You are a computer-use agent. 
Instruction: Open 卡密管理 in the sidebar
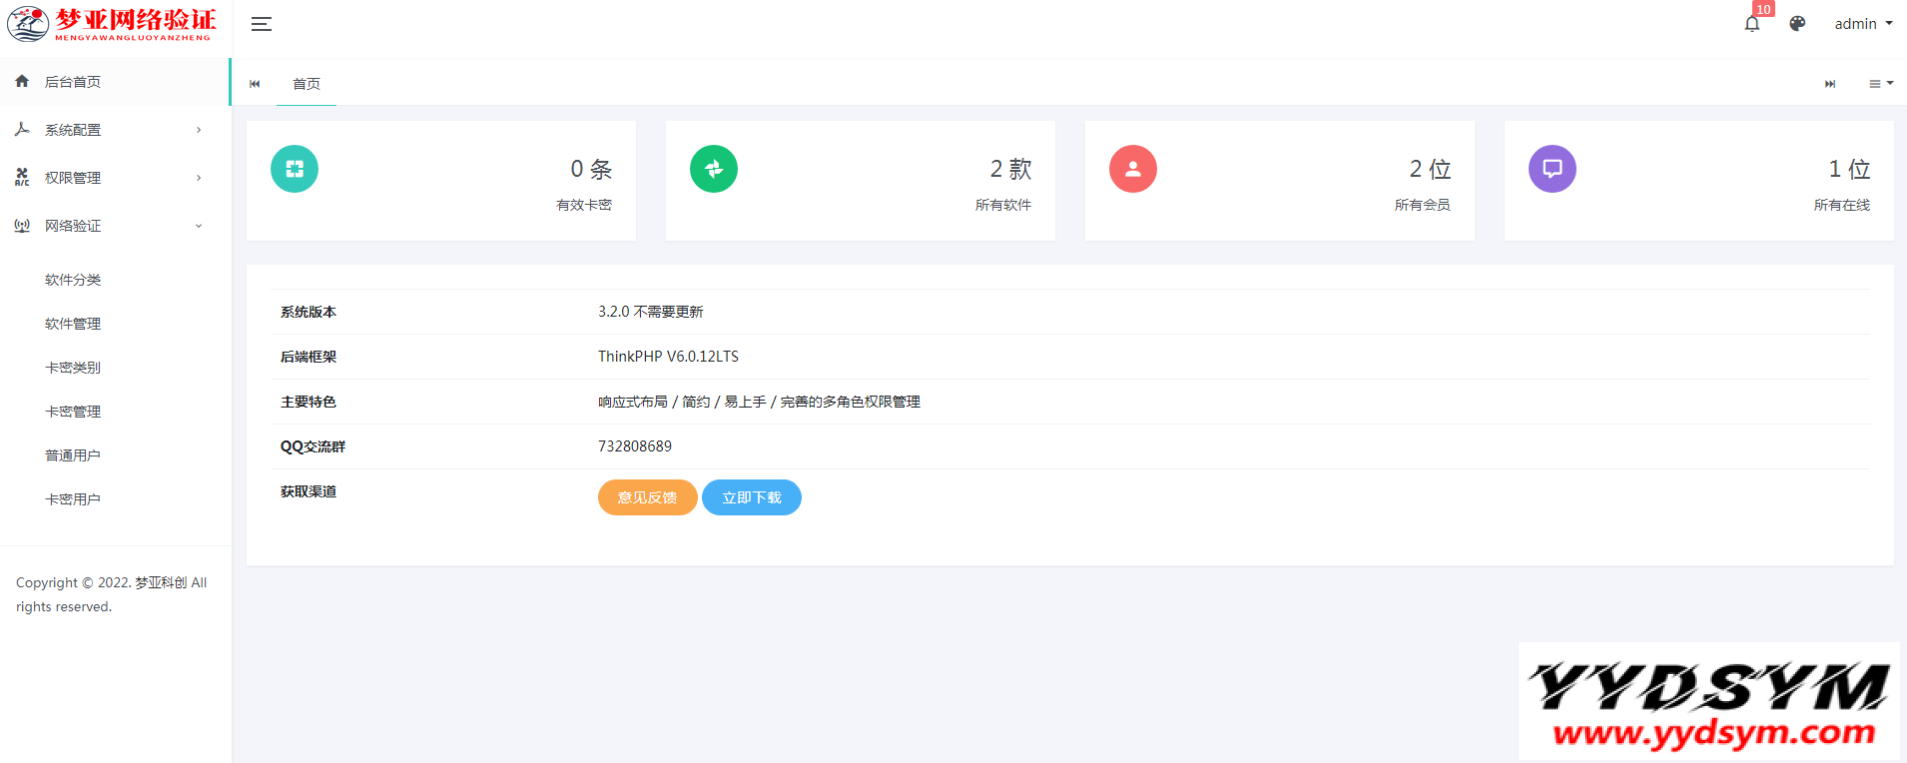click(73, 412)
